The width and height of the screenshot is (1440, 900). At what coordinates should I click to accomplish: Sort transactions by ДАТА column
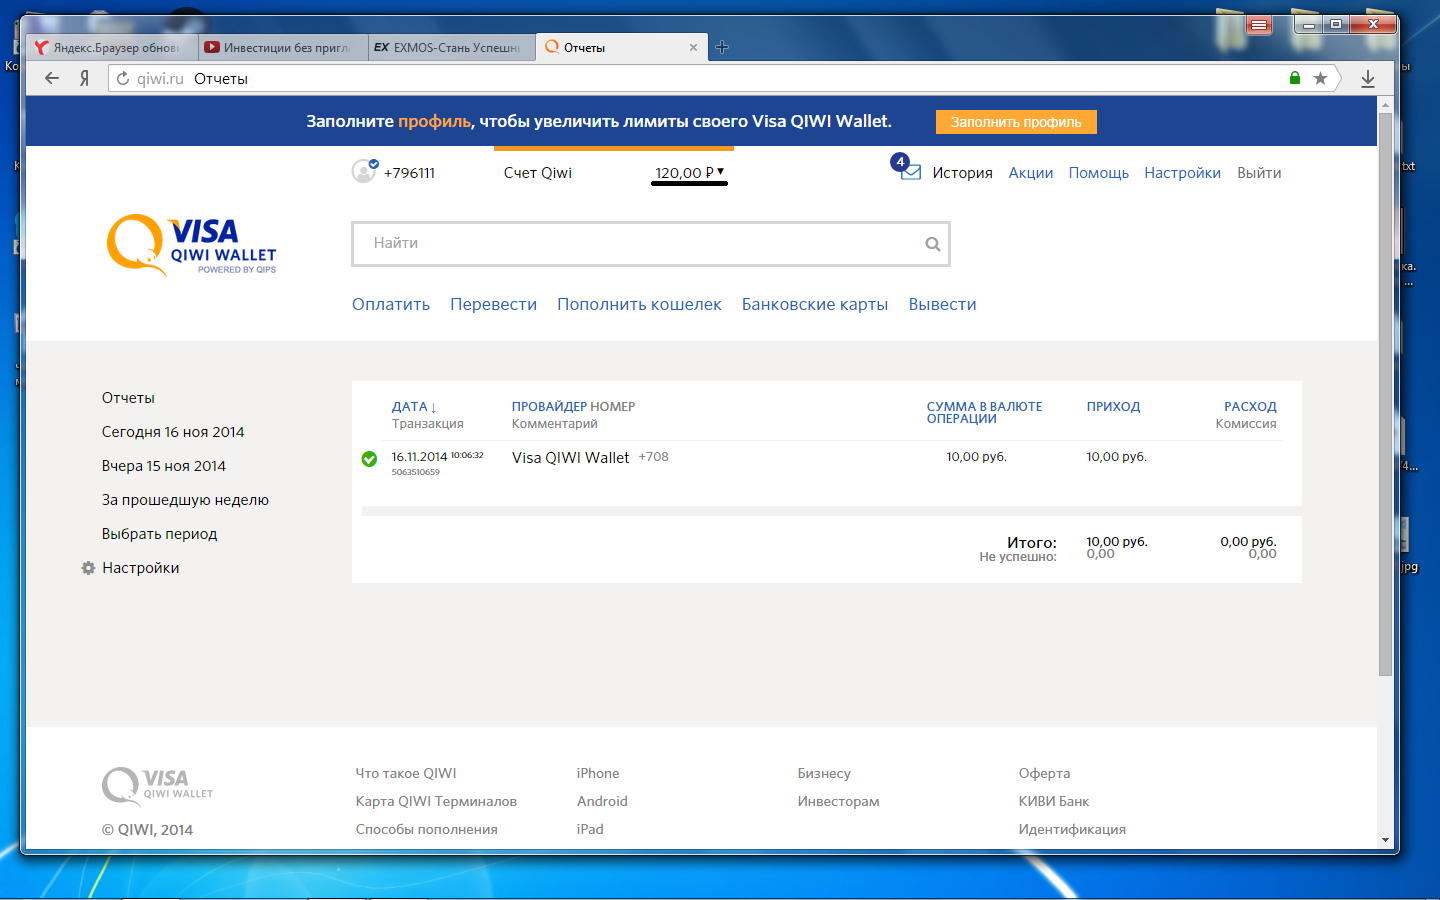(414, 407)
